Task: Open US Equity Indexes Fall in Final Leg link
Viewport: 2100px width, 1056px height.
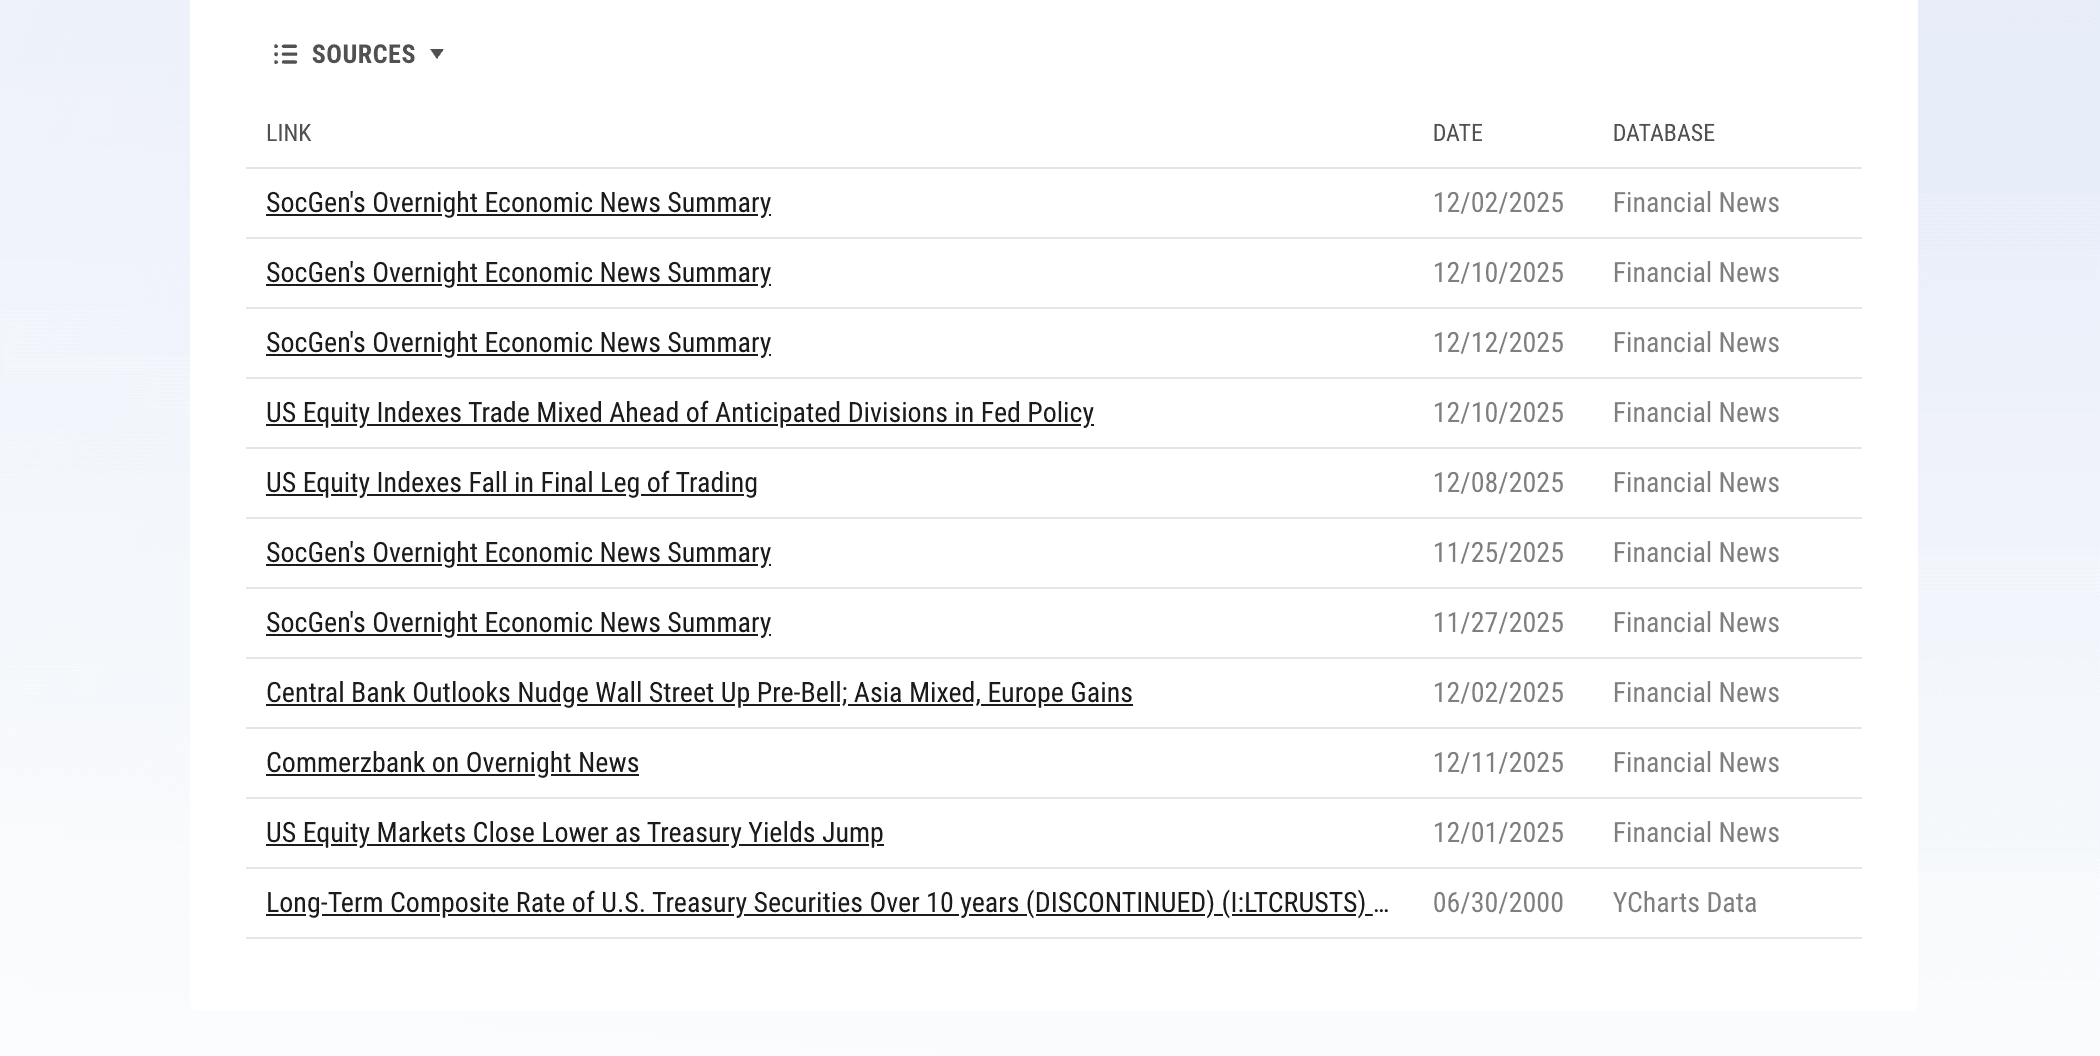Action: [x=512, y=483]
